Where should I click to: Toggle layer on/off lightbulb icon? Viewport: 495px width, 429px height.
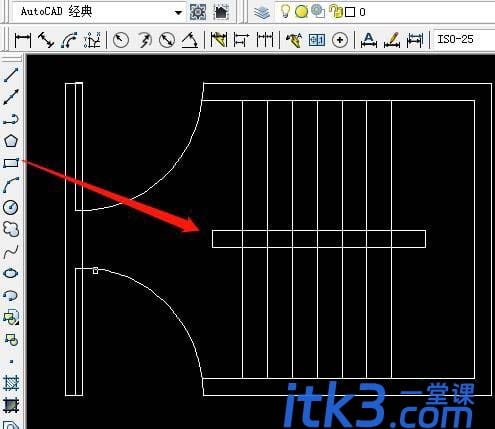tap(285, 12)
